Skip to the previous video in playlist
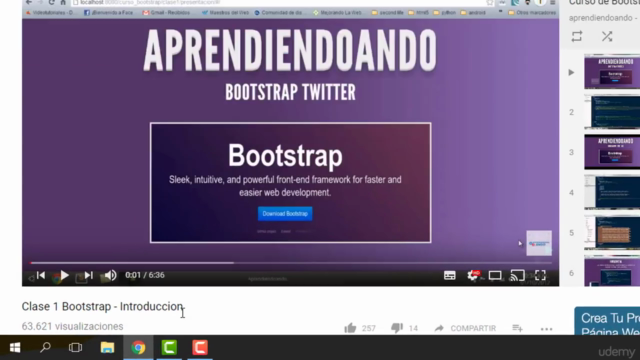The image size is (640, 360). (x=41, y=276)
